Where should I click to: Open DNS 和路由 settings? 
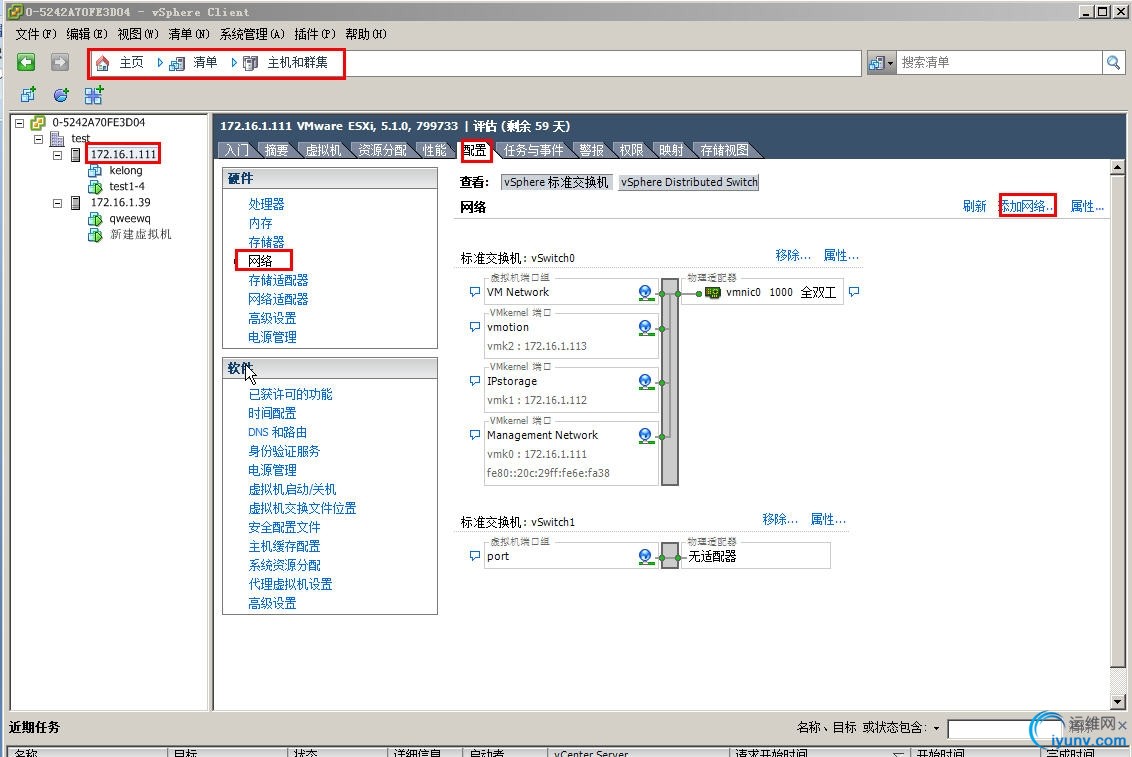pos(277,432)
